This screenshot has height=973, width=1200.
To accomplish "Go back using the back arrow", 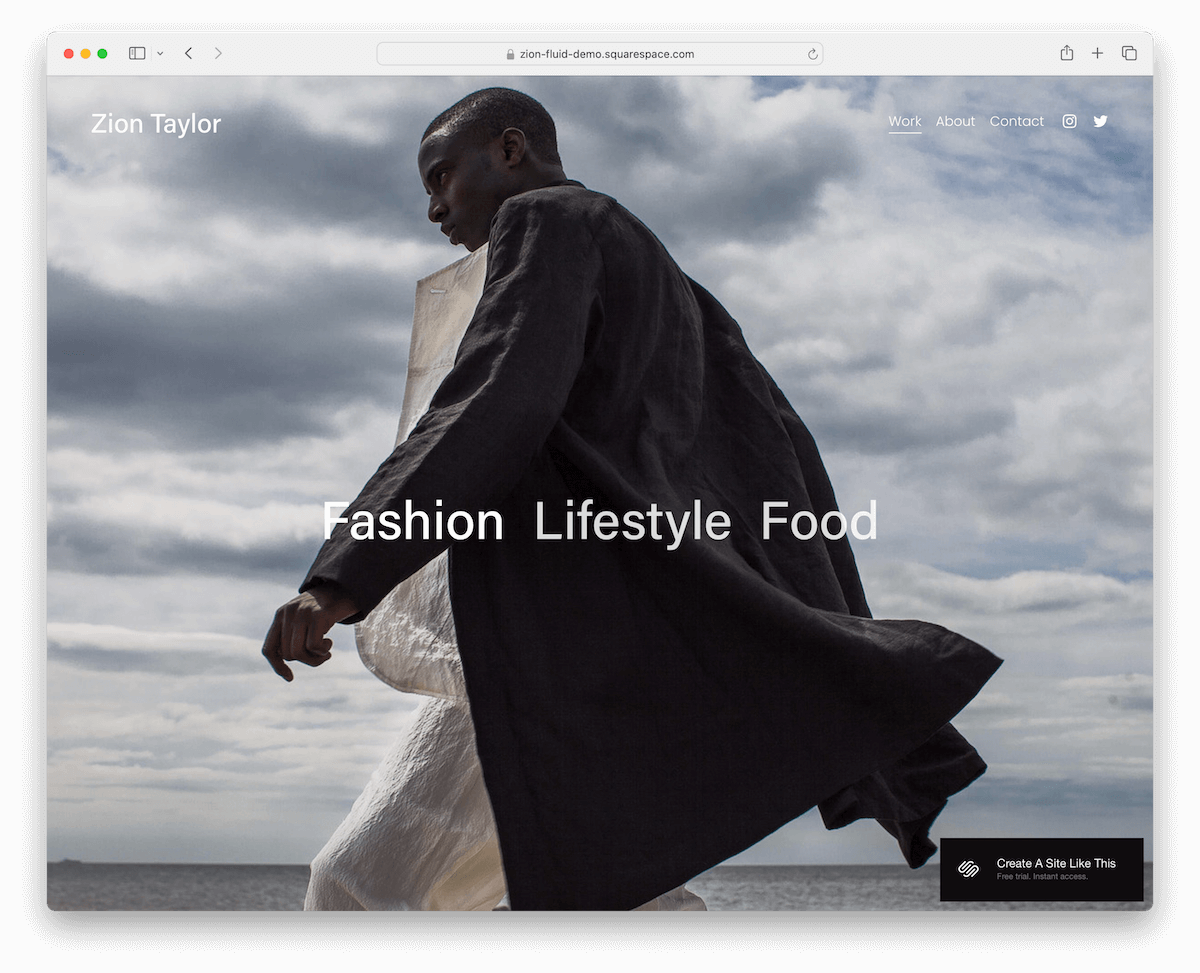I will tap(188, 53).
